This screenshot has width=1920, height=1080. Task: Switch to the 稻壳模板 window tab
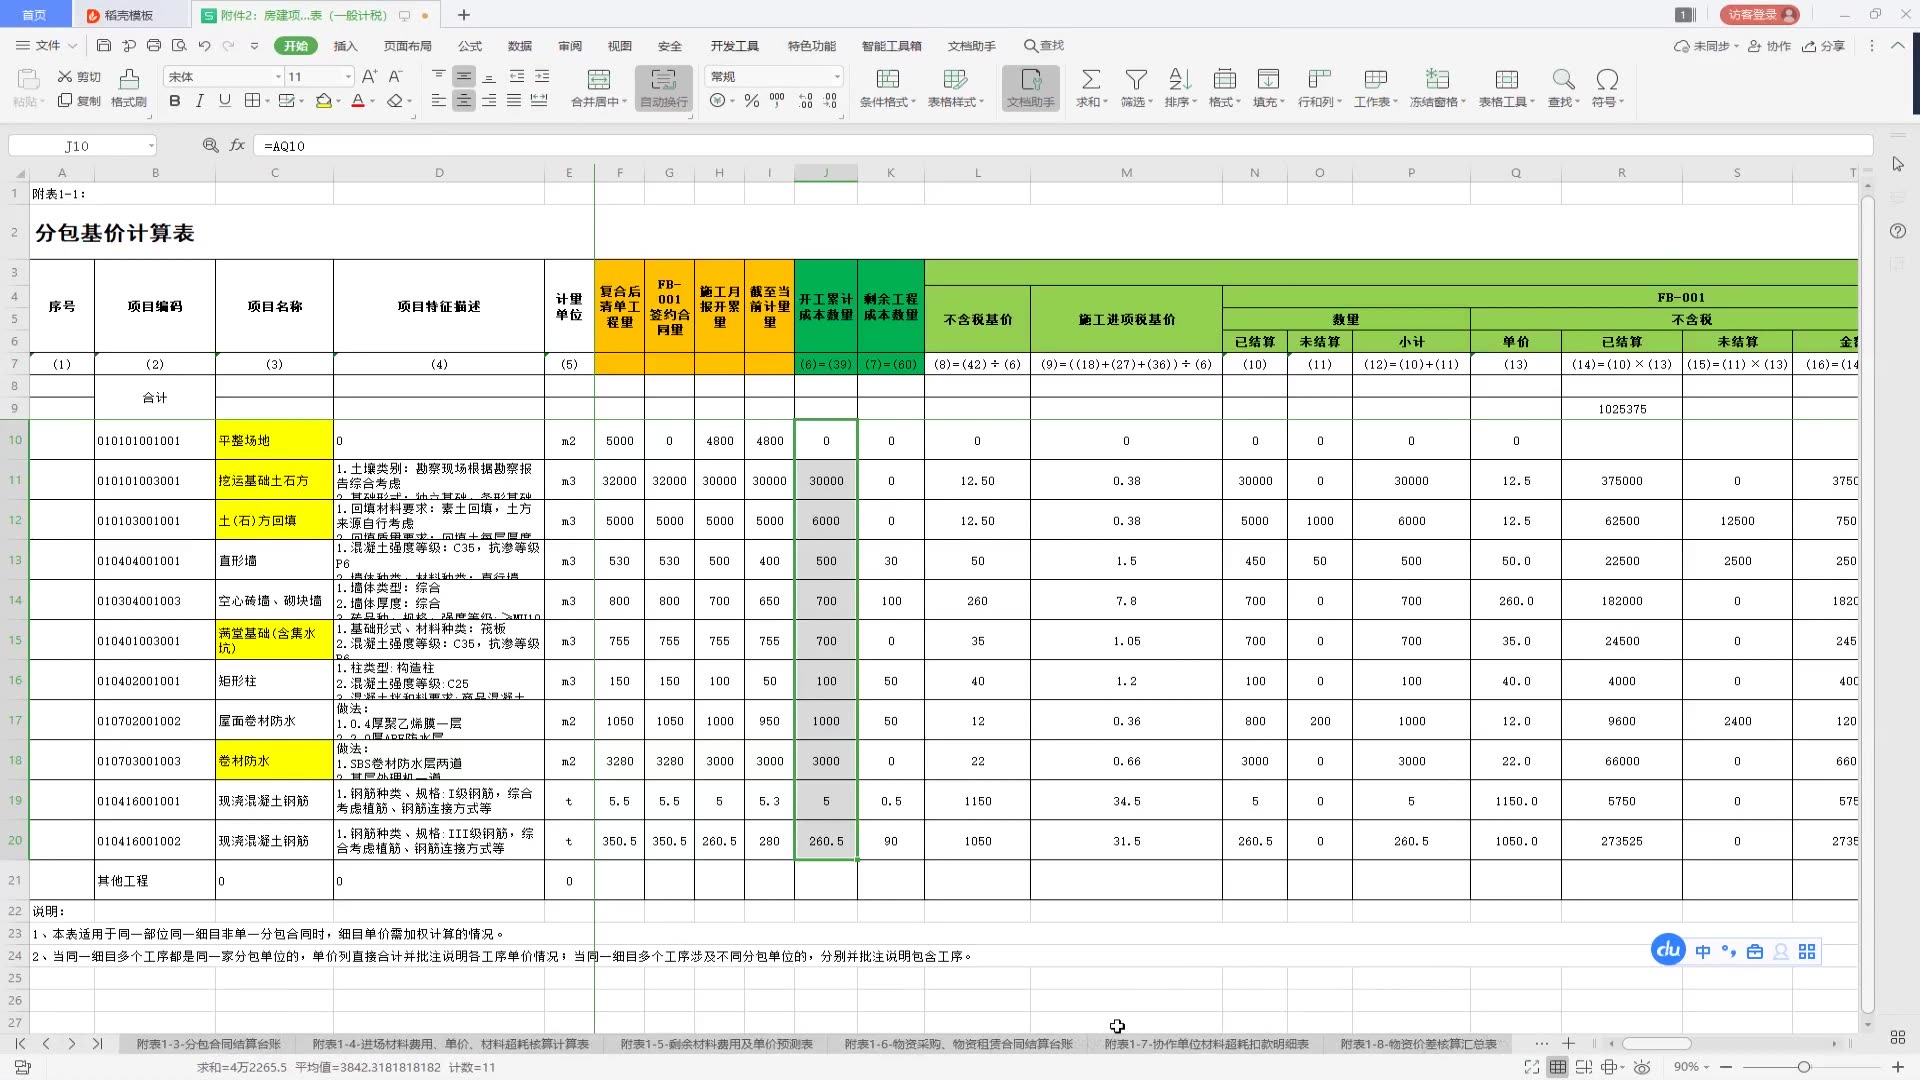click(129, 15)
